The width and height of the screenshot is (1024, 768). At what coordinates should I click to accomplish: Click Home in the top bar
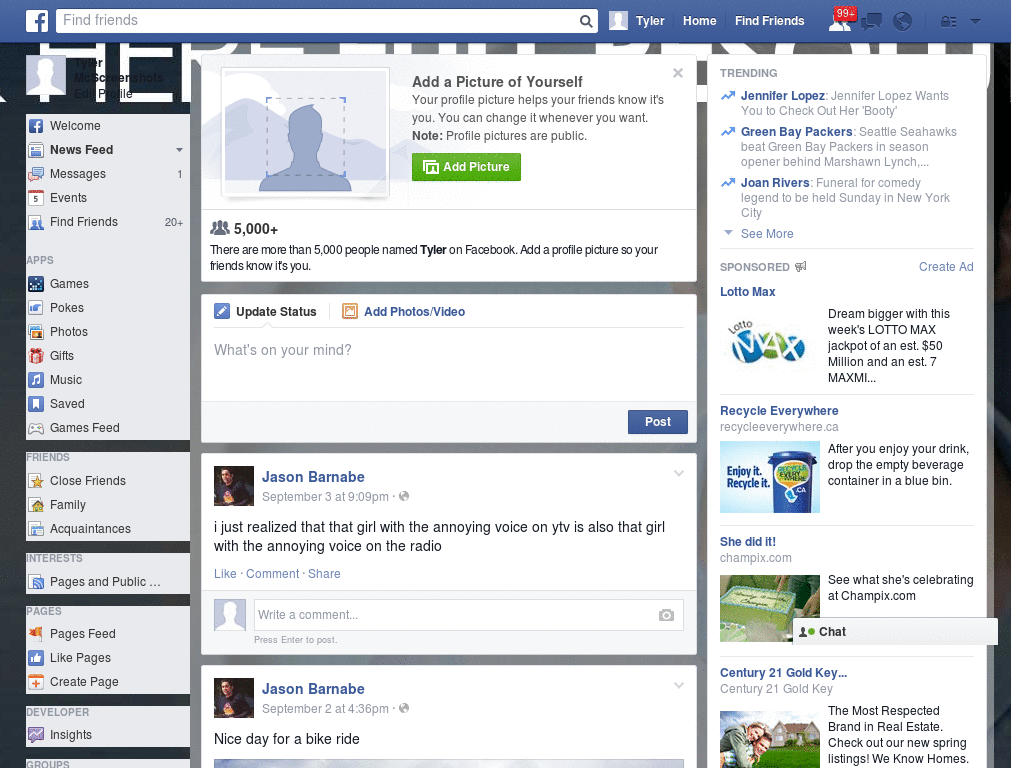coord(699,21)
